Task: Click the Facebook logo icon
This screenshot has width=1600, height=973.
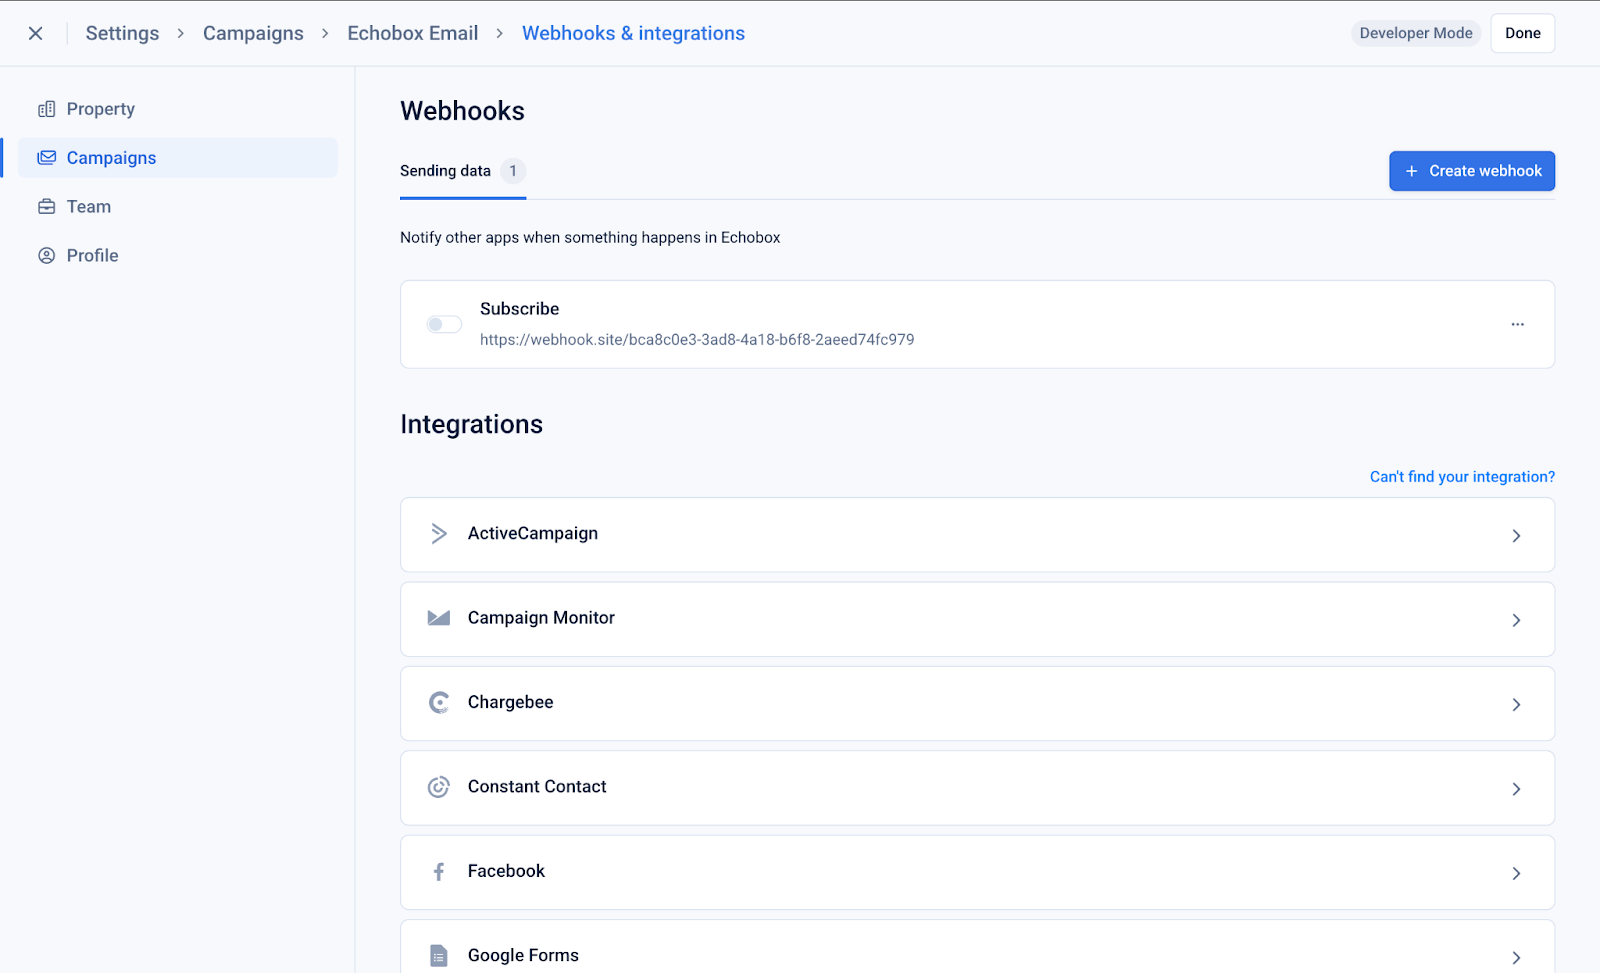Action: coord(438,872)
